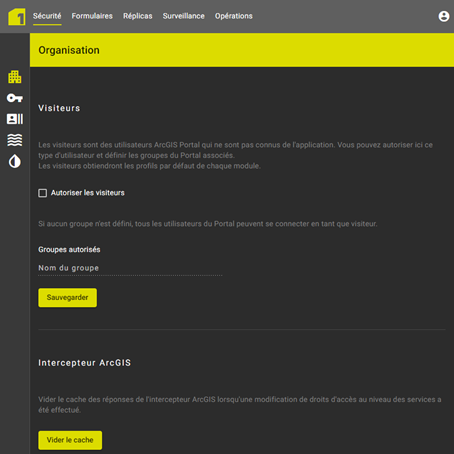Click the yellow app logo icon

click(x=17, y=16)
